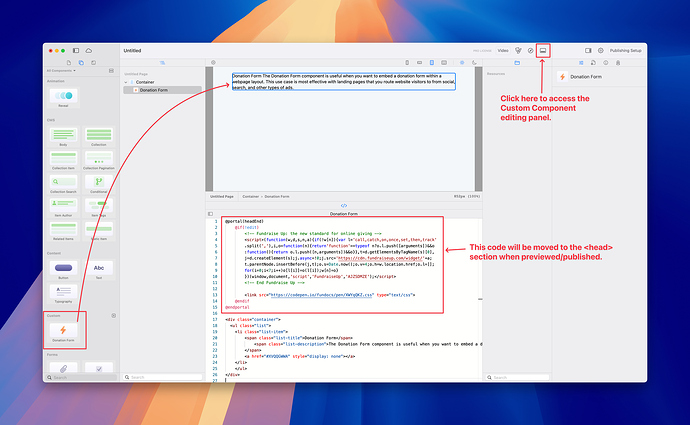The height and width of the screenshot is (425, 690).
Task: Select the Text (Abc) component
Action: [x=99, y=270]
